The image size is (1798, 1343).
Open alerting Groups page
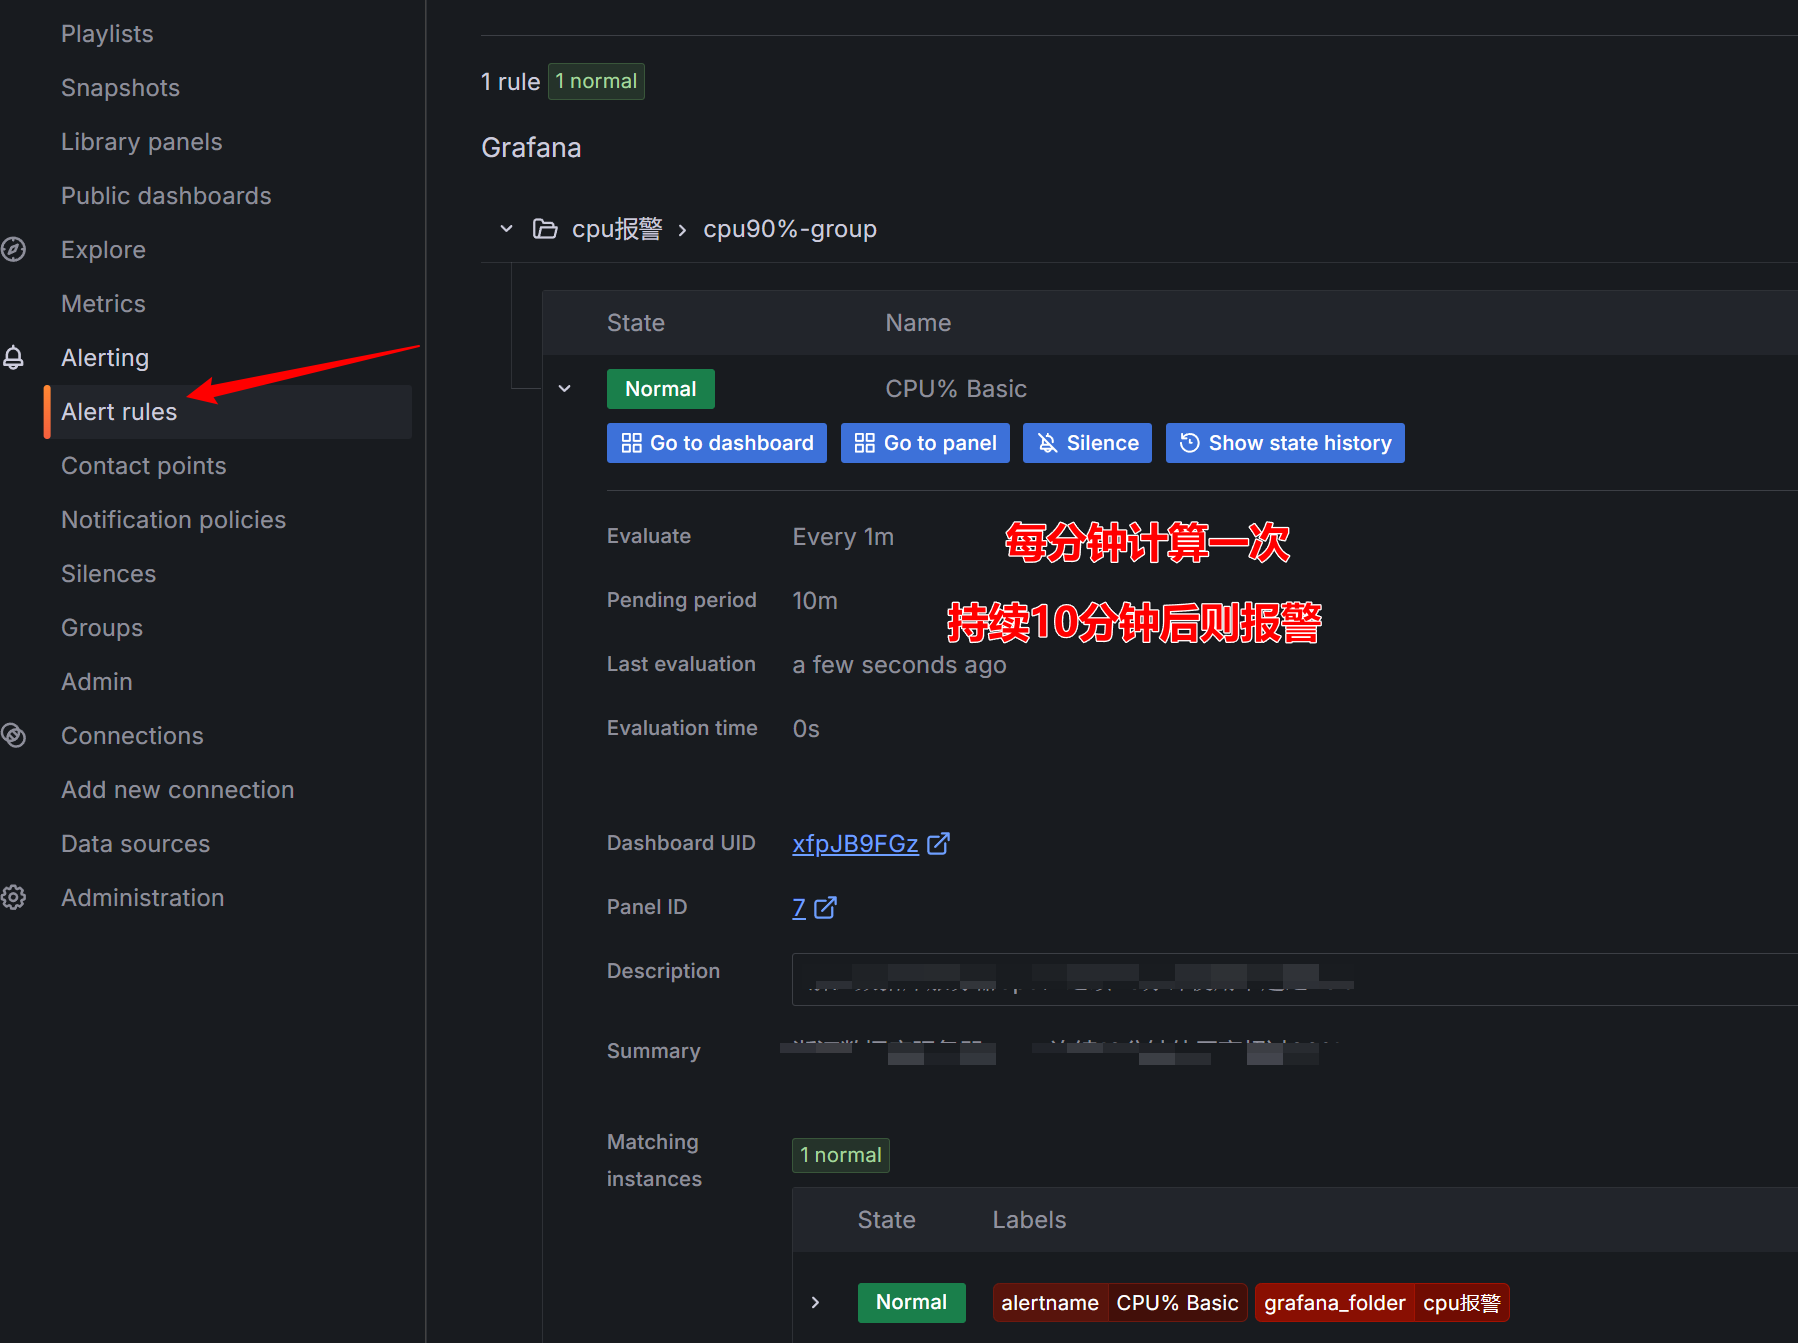(x=102, y=627)
